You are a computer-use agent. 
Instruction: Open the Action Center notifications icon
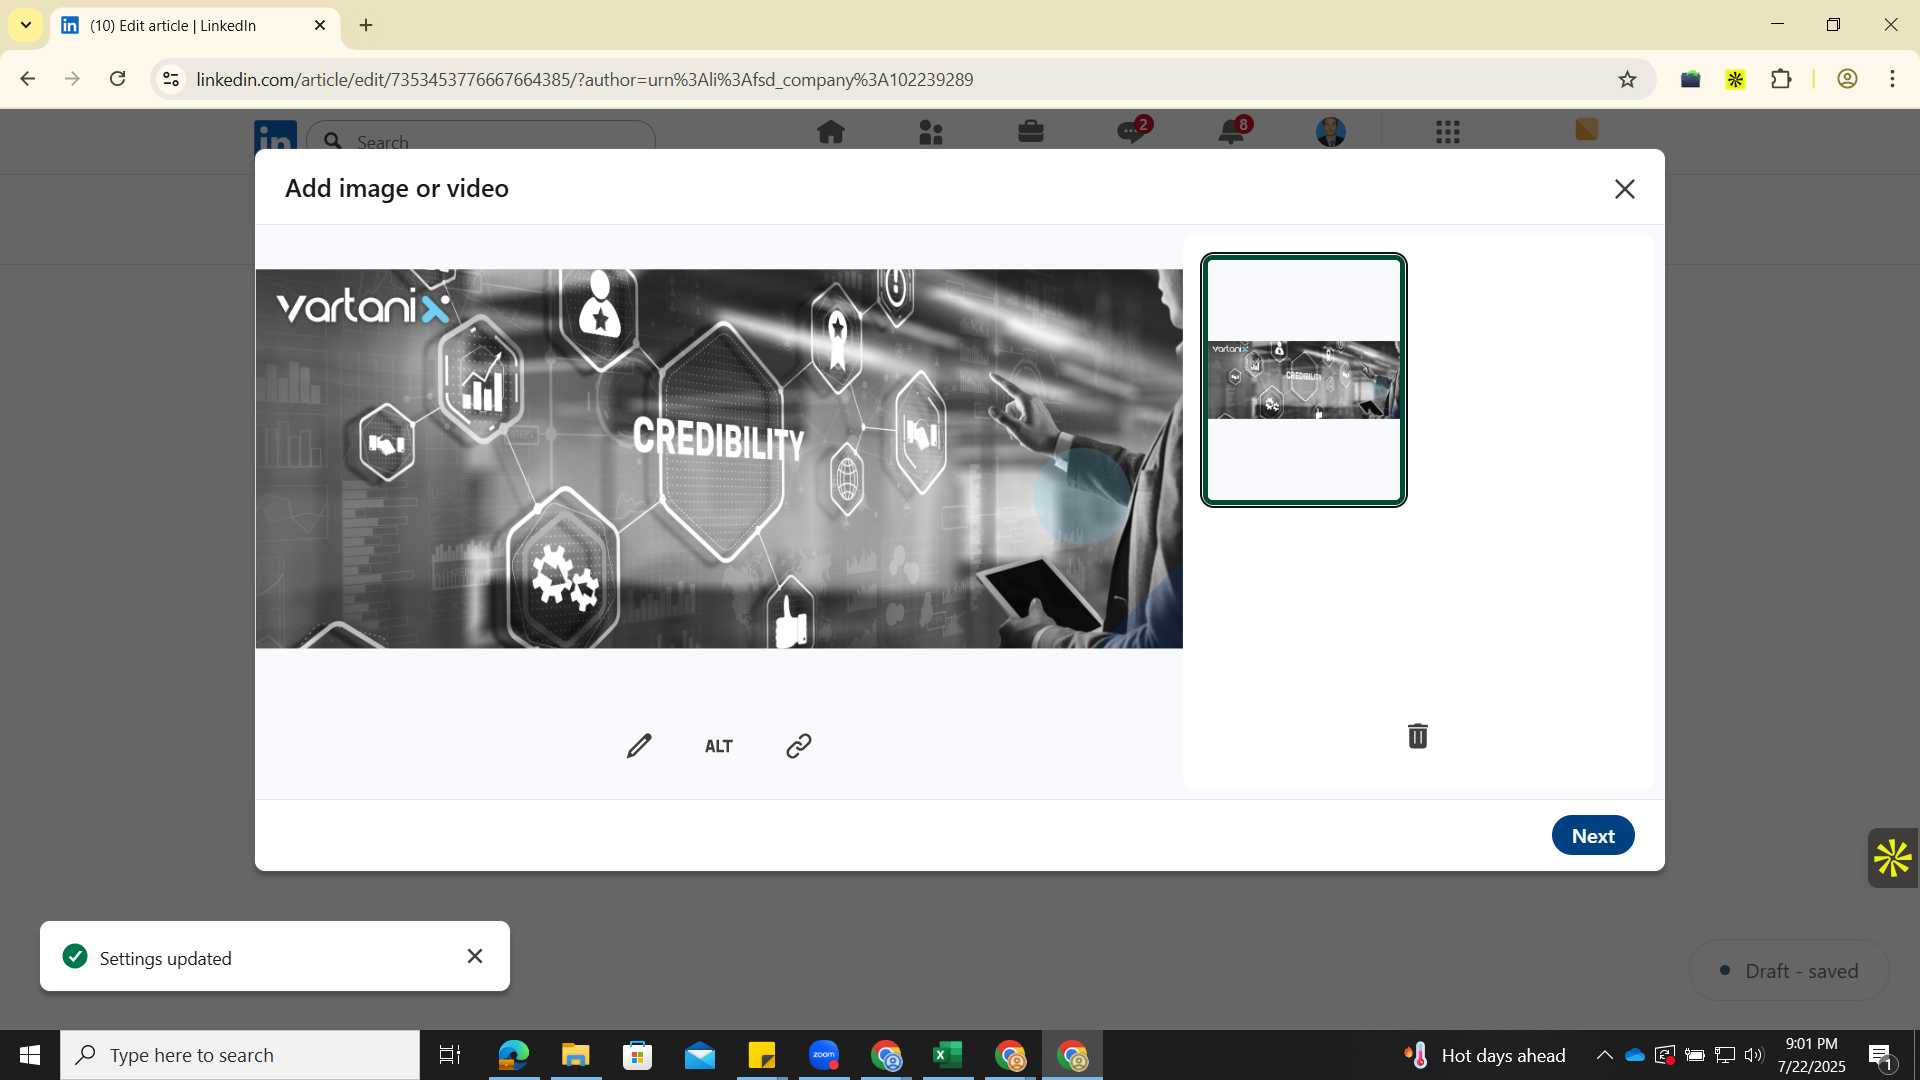1881,1055
